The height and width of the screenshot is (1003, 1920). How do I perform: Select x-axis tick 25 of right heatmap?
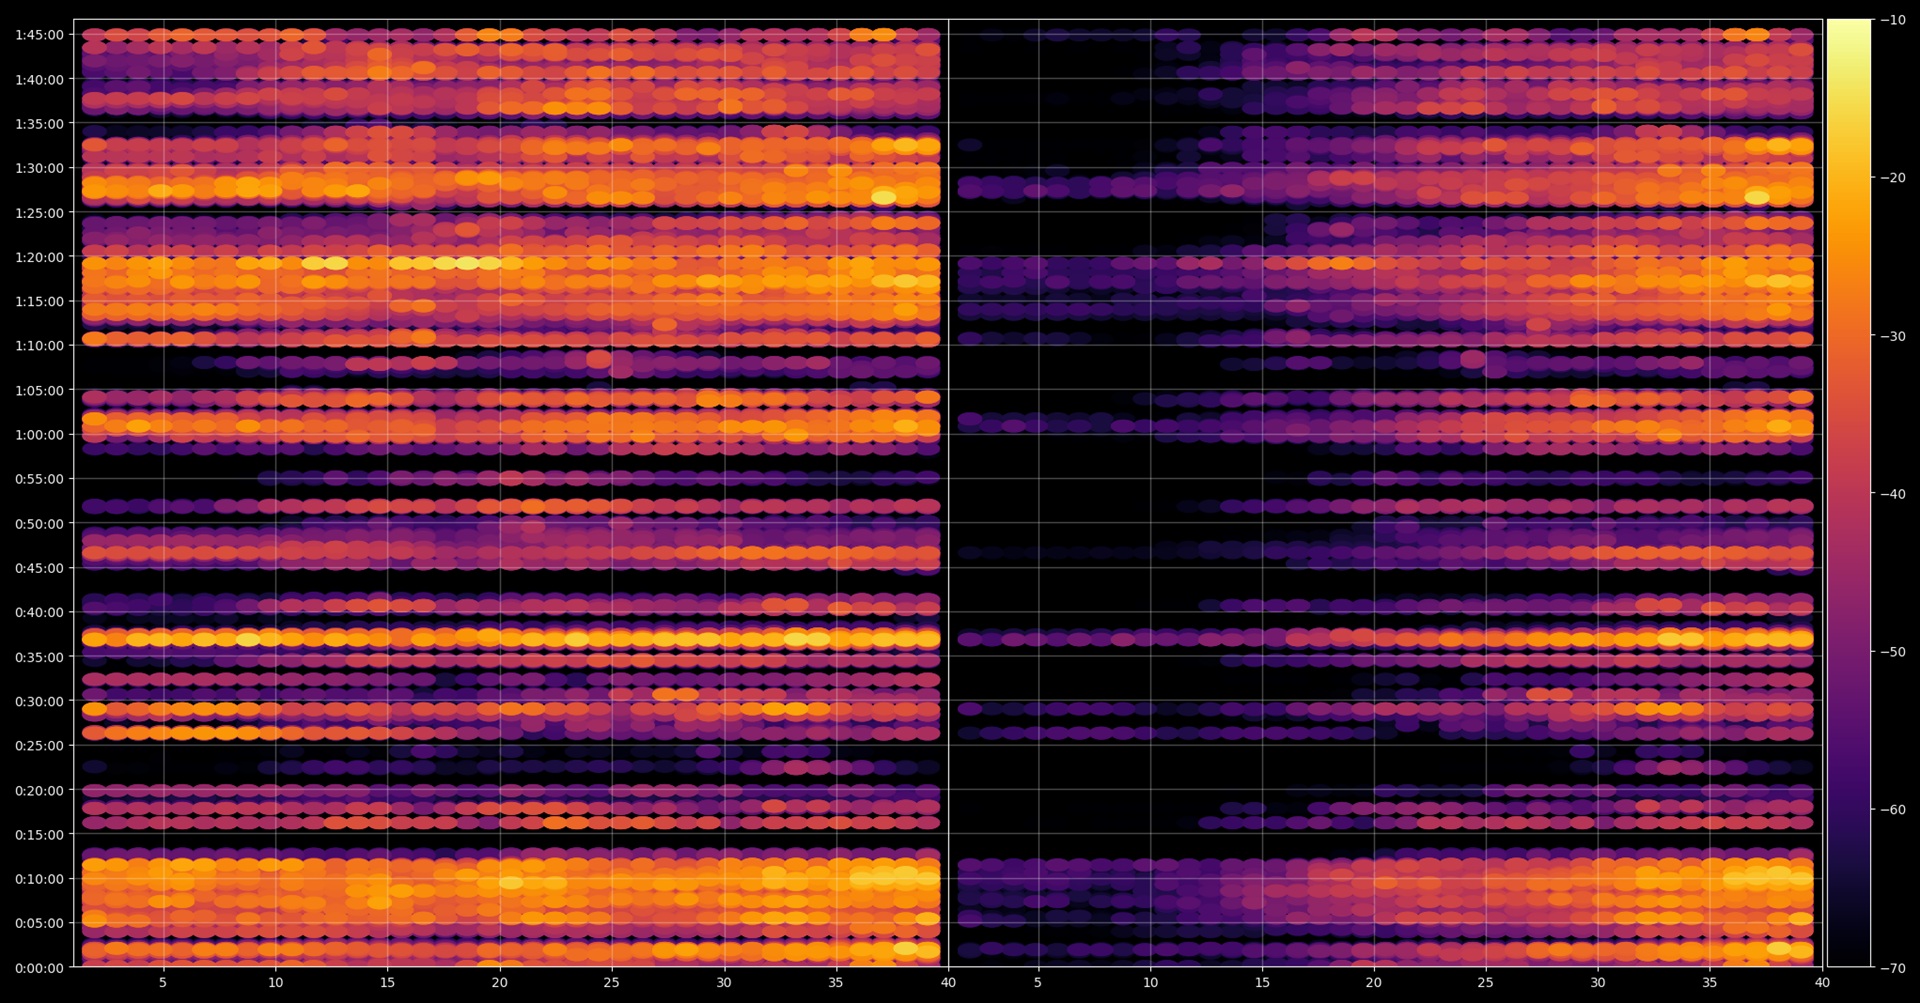pyautogui.click(x=1486, y=983)
